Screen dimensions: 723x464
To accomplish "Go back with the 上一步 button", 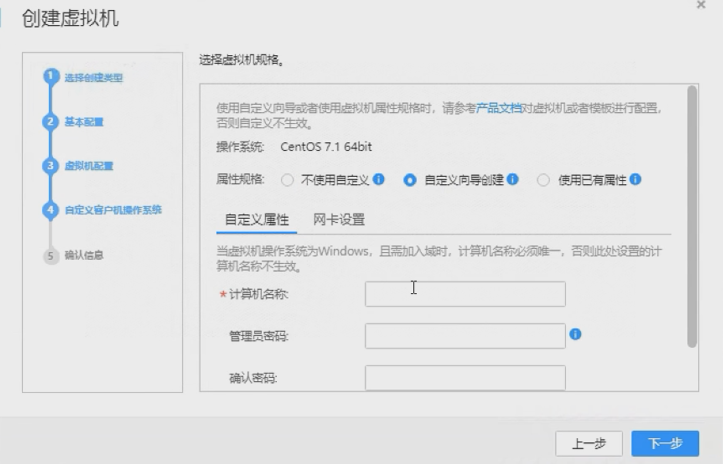I will coord(589,443).
